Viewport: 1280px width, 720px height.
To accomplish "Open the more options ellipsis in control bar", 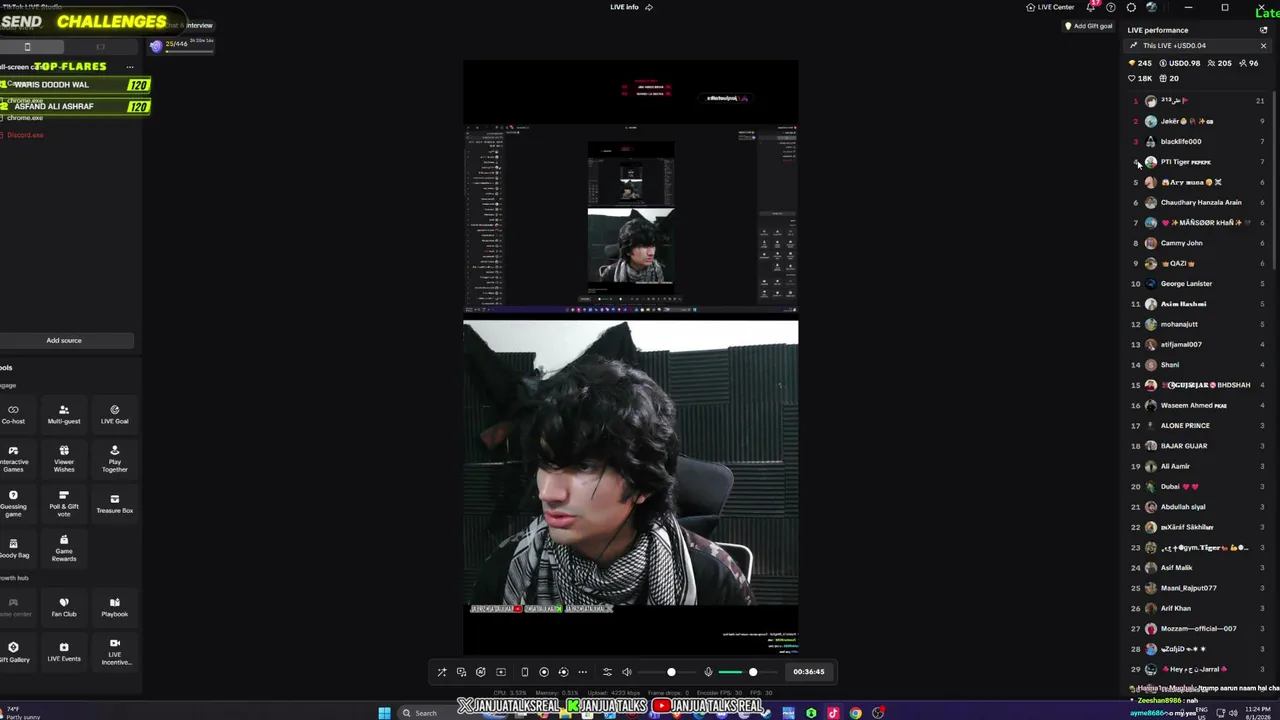I will click(582, 672).
